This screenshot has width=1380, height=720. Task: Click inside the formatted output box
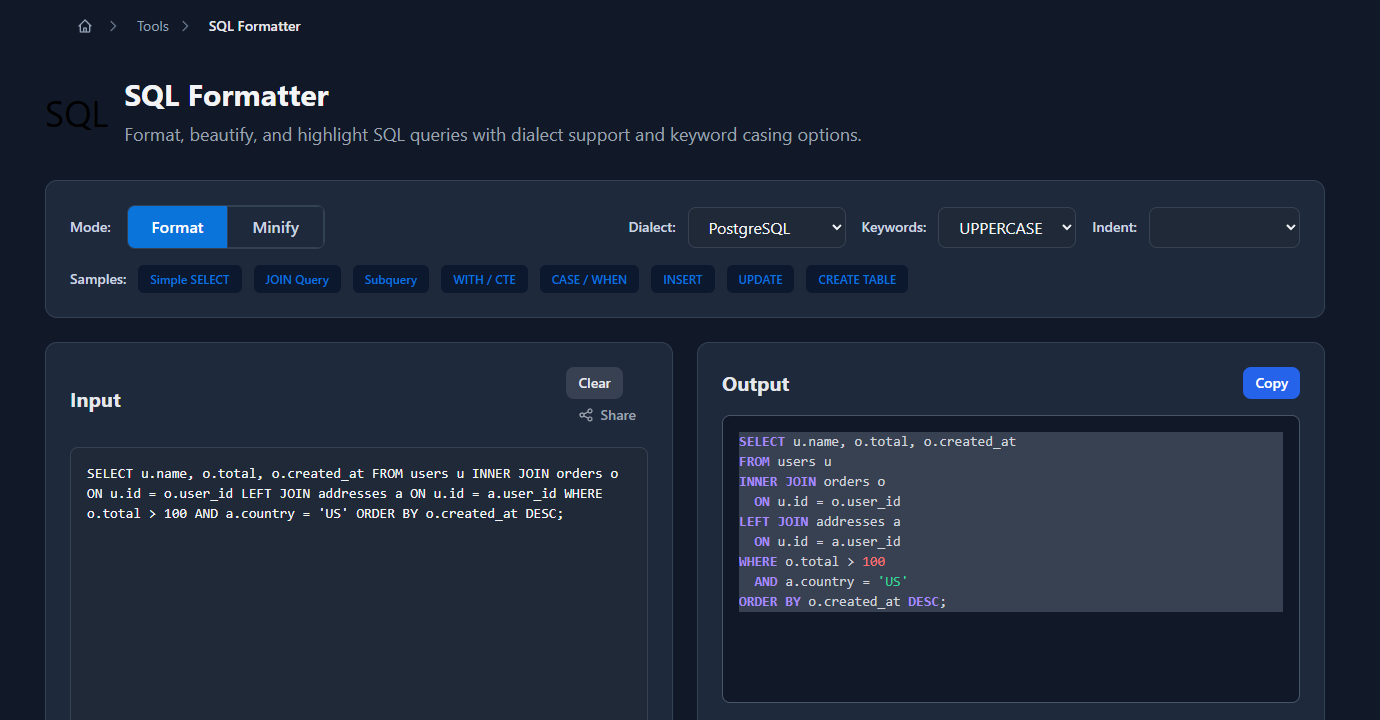[x=1011, y=559]
